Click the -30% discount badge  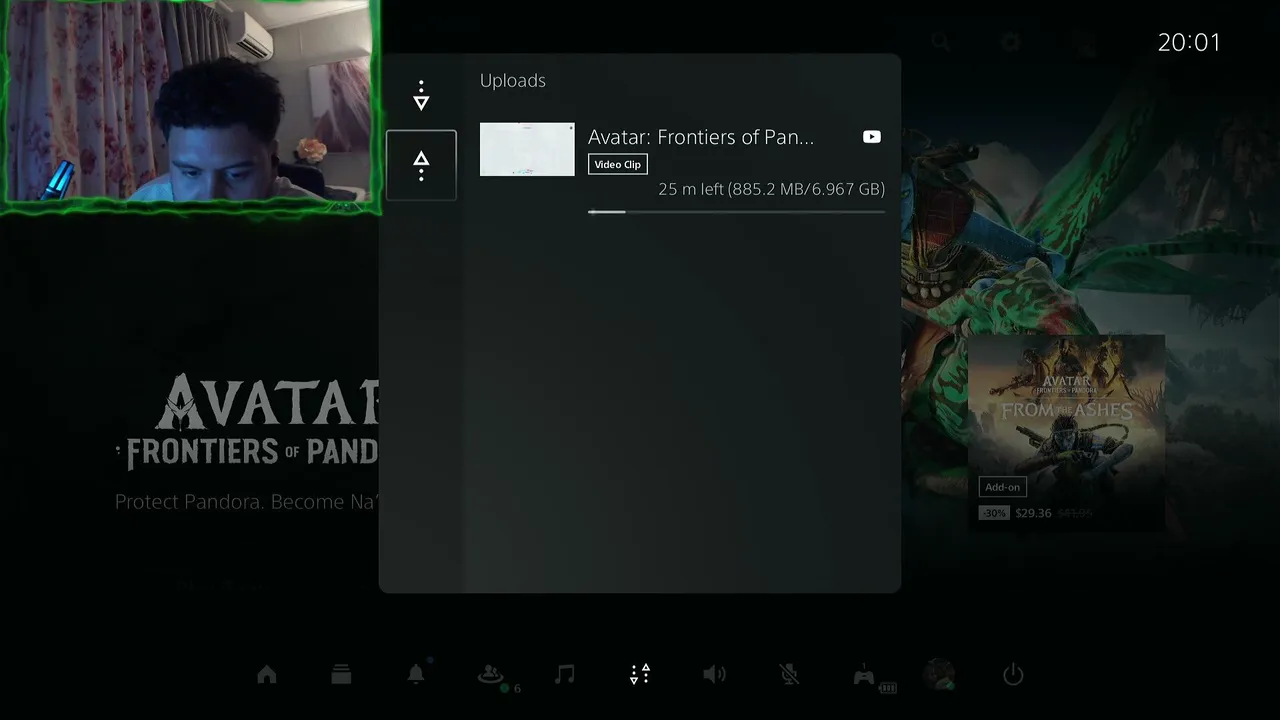994,513
